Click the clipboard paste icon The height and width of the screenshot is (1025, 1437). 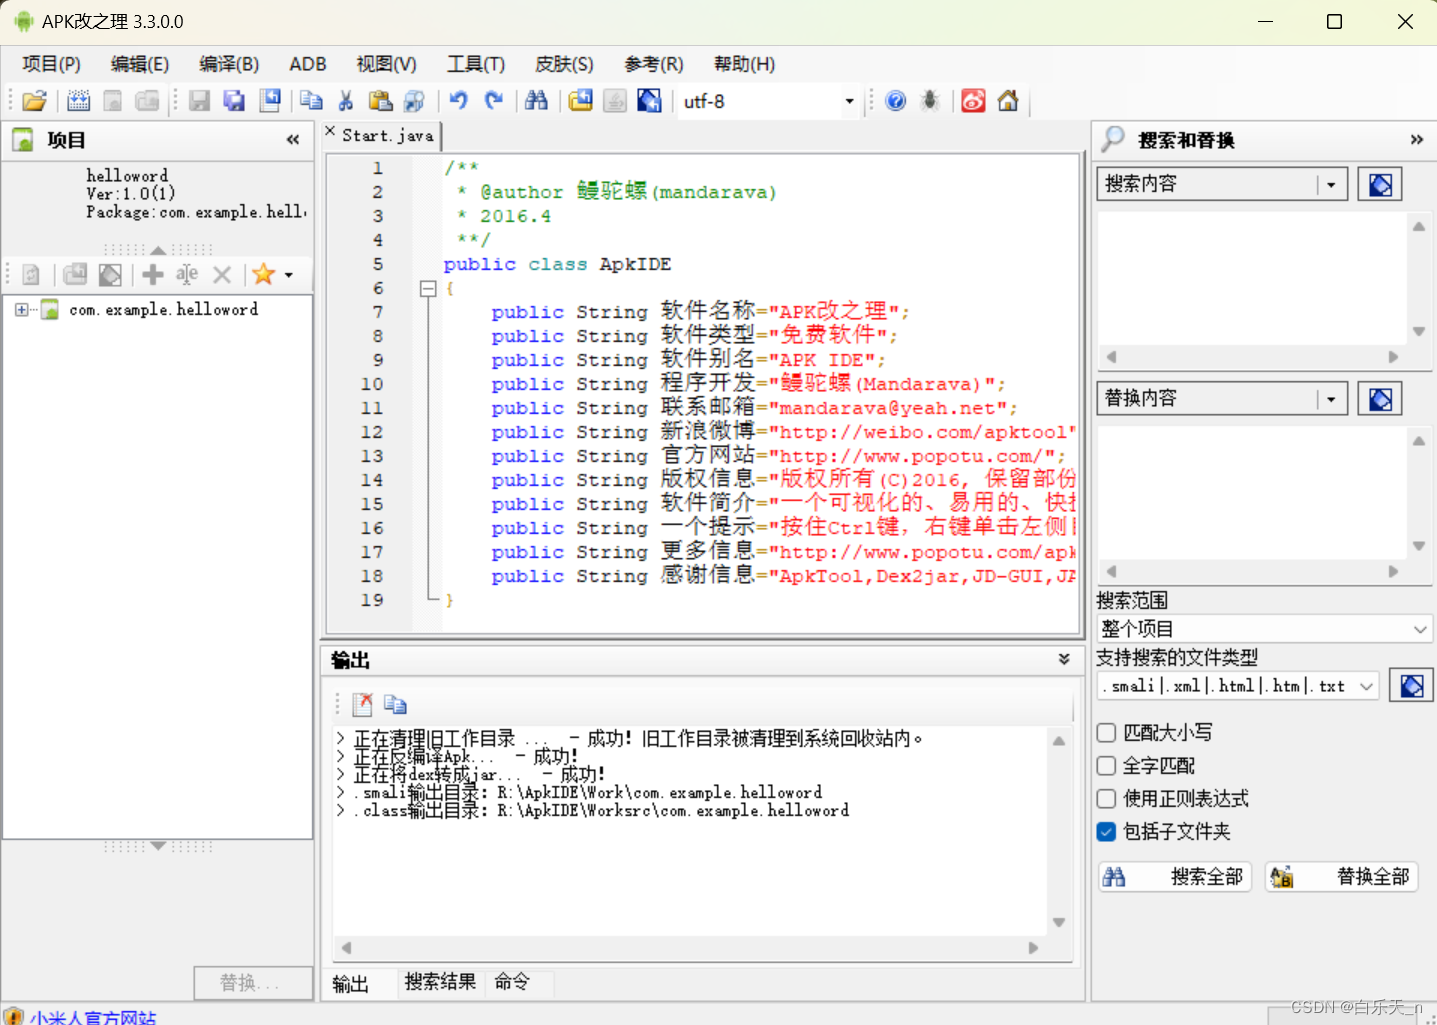(x=380, y=101)
